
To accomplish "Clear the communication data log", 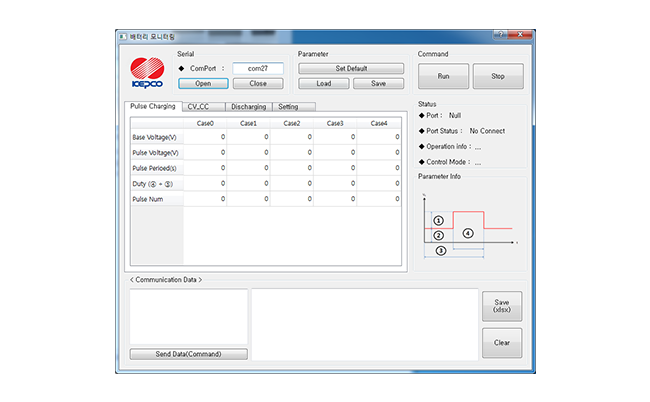I will pyautogui.click(x=501, y=343).
